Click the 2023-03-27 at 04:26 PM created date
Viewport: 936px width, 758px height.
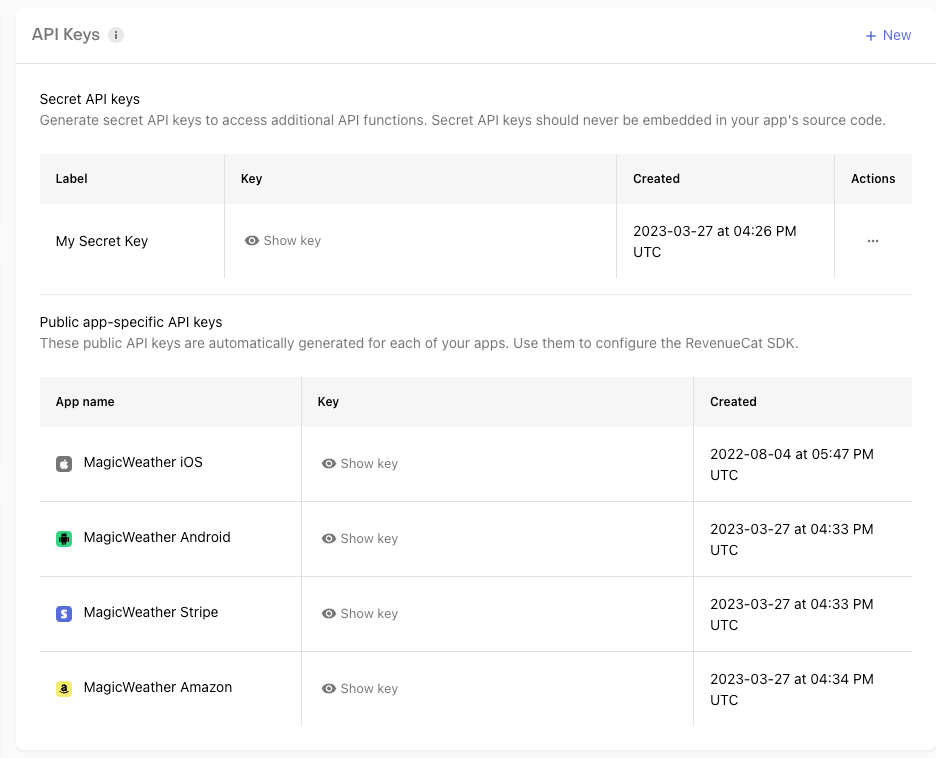tap(715, 242)
